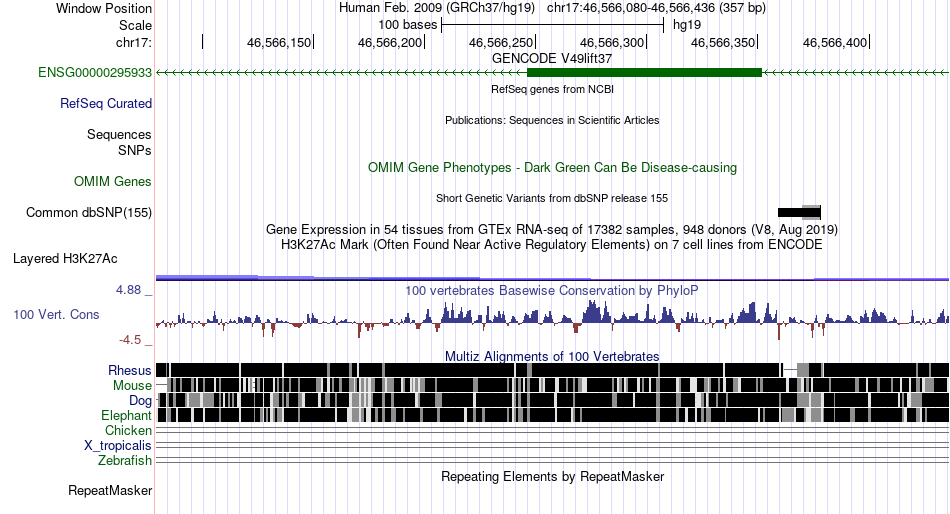This screenshot has height=514, width=950.
Task: Click OMIM Gene Phenotypes track title
Action: pos(552,168)
